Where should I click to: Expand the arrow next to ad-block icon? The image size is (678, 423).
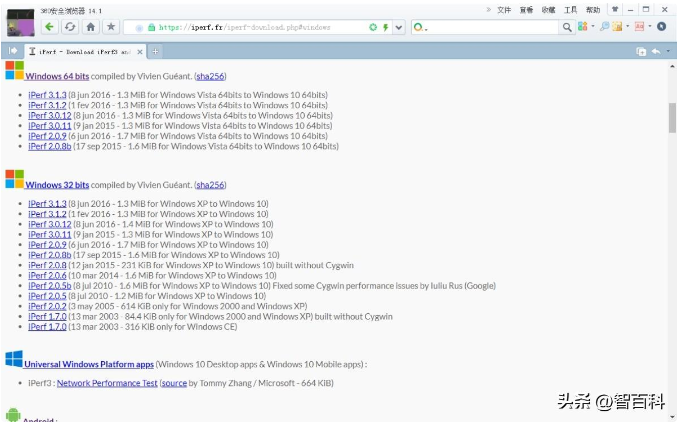(649, 26)
